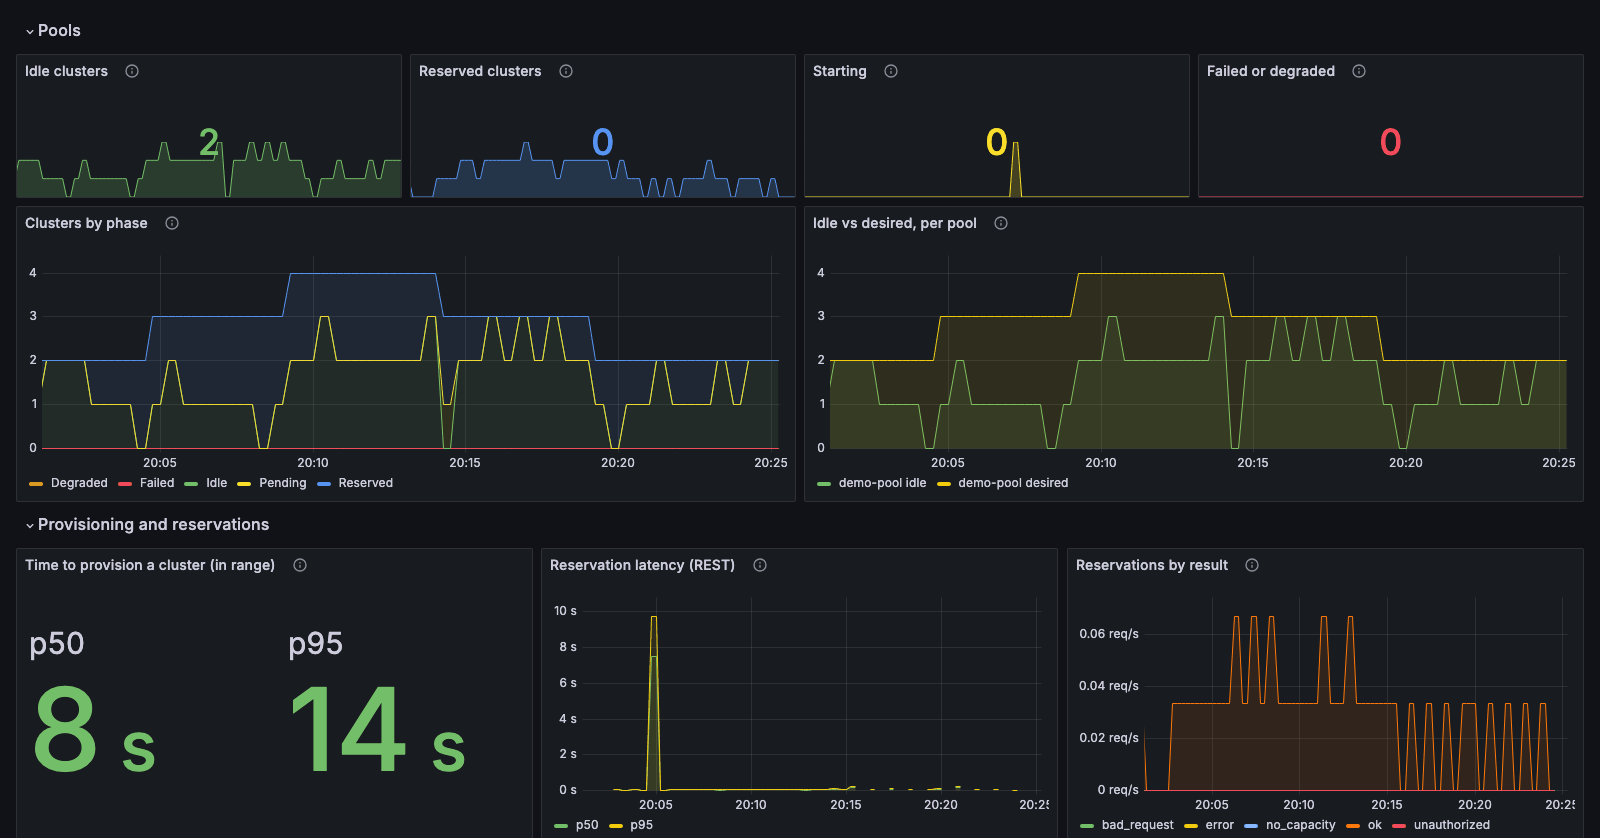Open info icon for Reservations by result
The image size is (1600, 838).
click(1252, 565)
